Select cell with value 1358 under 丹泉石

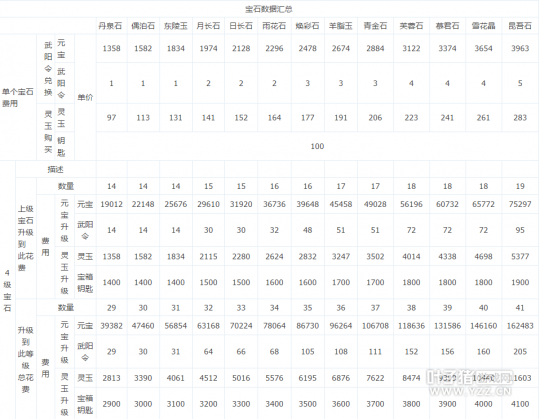pos(111,48)
